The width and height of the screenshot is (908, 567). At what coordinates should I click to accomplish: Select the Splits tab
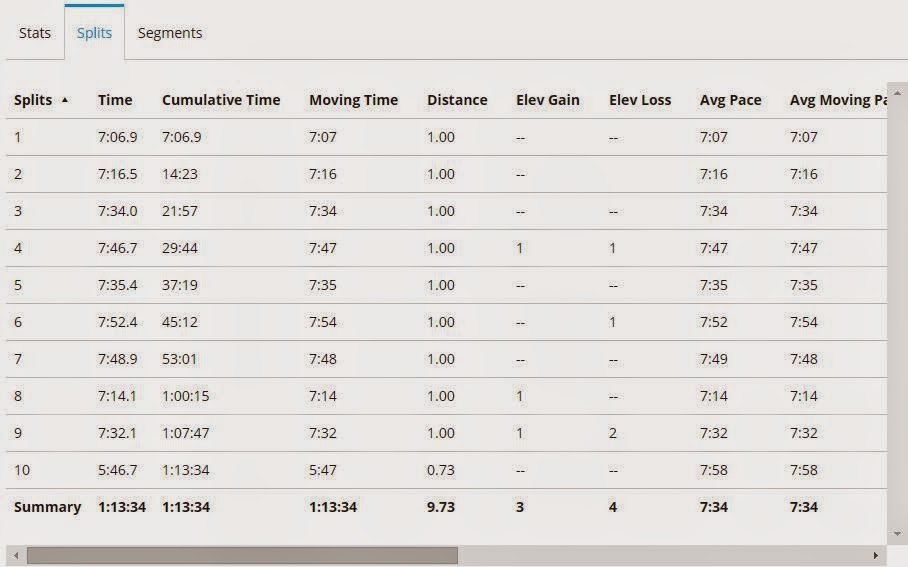coord(94,33)
